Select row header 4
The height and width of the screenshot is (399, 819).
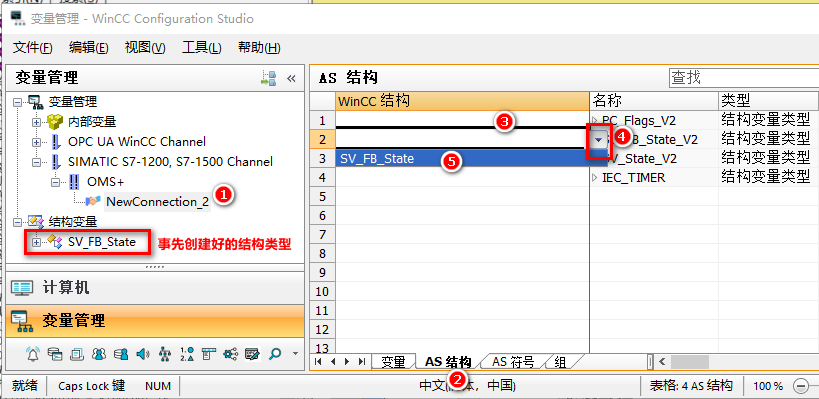[322, 178]
